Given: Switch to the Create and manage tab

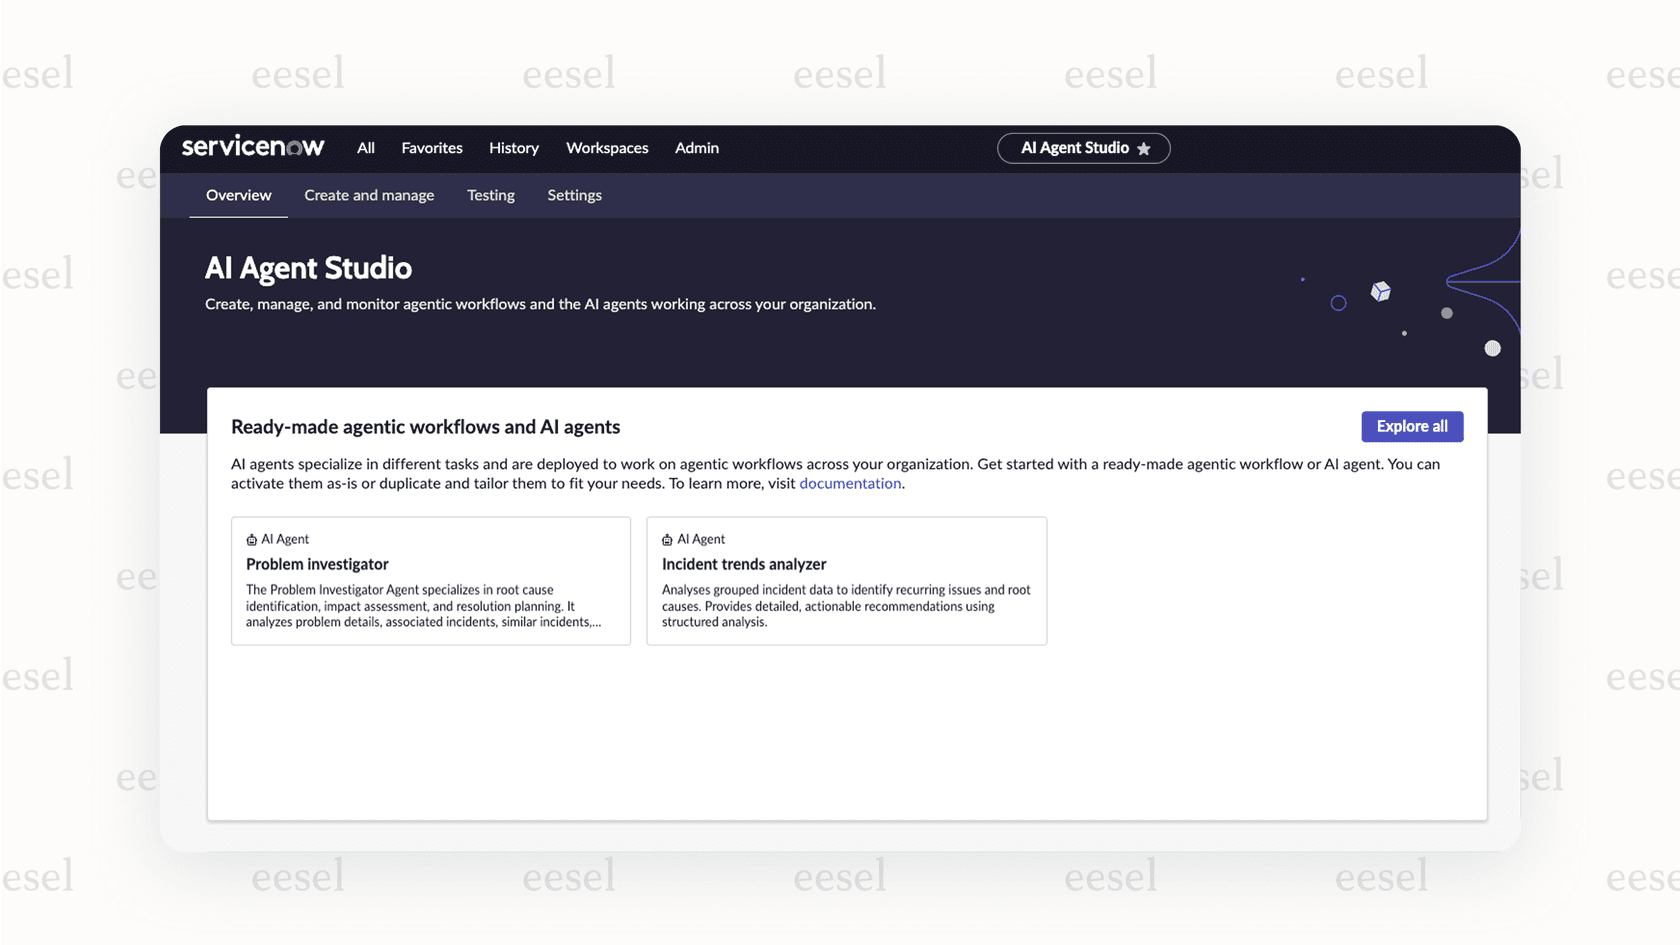Looking at the screenshot, I should pos(369,195).
